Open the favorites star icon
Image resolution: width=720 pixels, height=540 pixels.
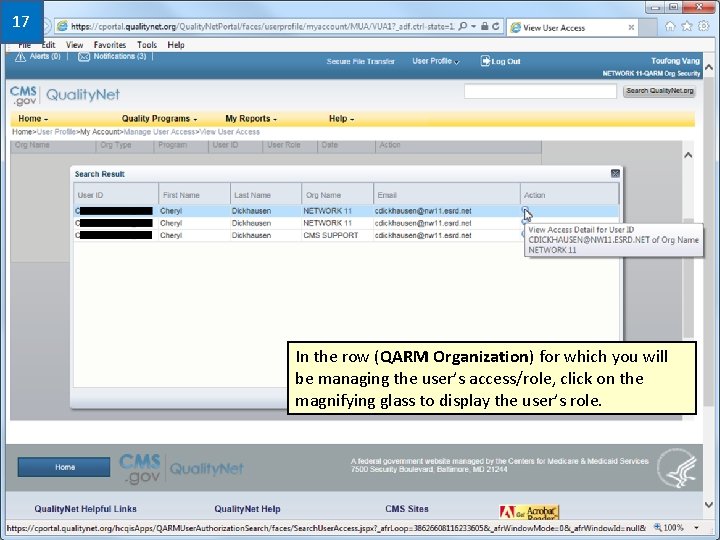click(686, 26)
